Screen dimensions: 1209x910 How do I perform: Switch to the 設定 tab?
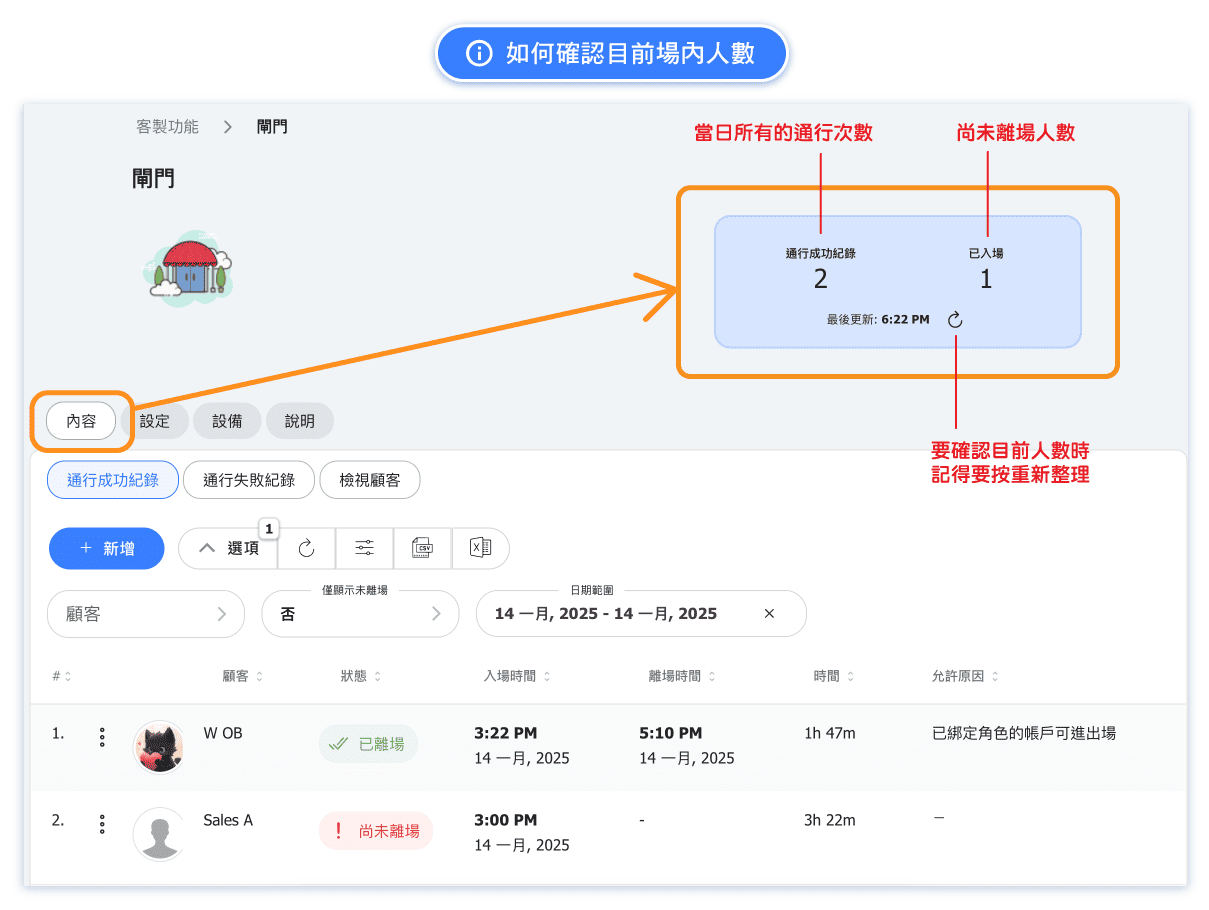click(x=154, y=421)
